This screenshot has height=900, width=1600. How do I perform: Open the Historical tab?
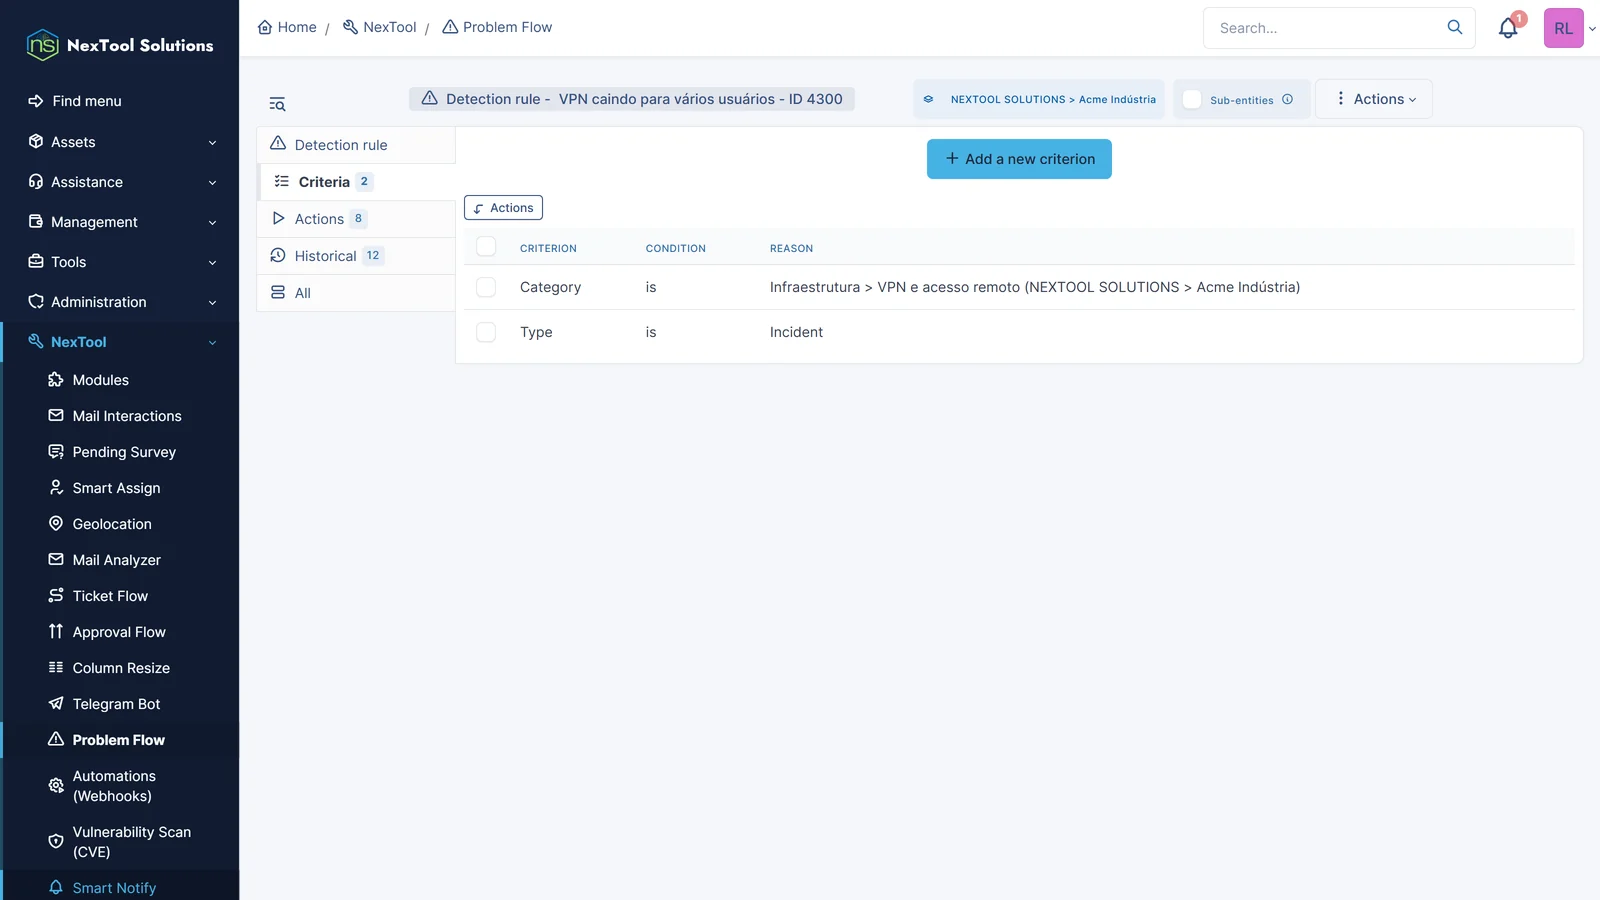coord(356,256)
